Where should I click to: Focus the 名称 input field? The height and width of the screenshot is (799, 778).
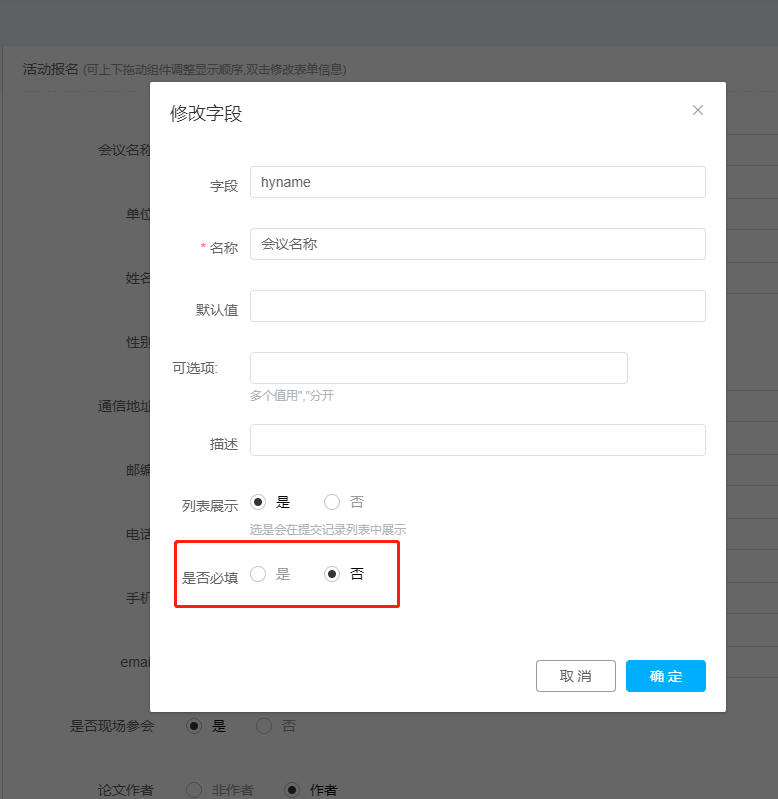[x=477, y=244]
